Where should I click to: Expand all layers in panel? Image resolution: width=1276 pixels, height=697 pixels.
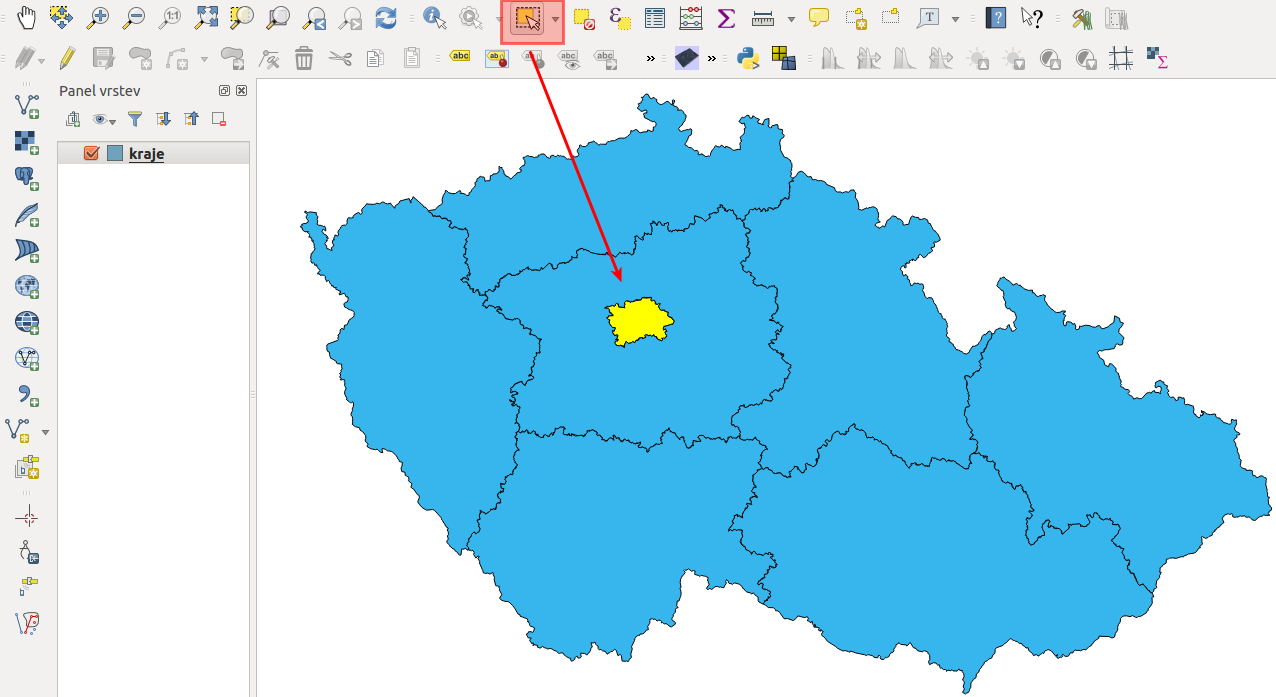pyautogui.click(x=163, y=119)
